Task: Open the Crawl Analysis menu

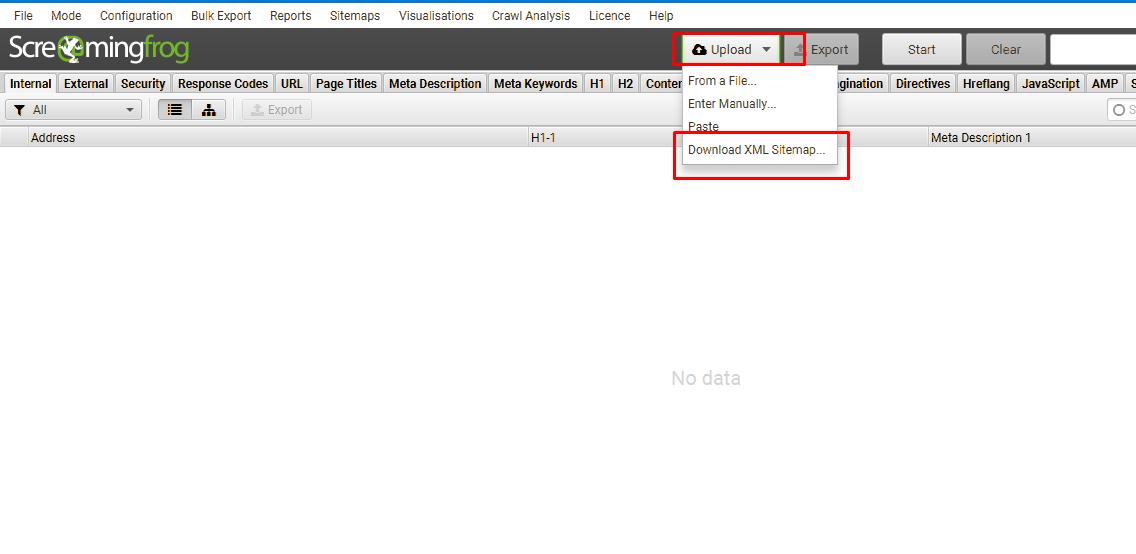Action: coord(531,15)
